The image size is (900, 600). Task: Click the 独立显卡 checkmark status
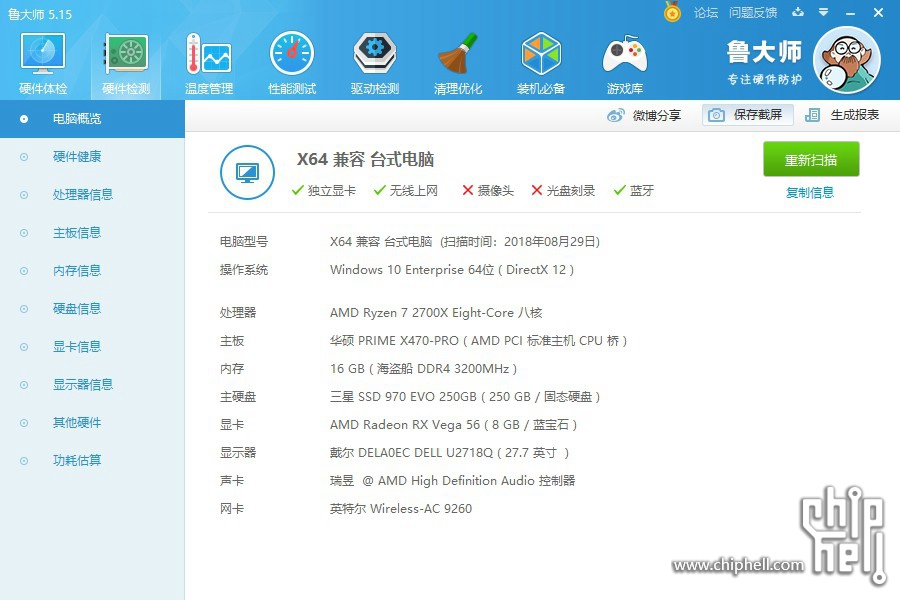click(x=324, y=191)
